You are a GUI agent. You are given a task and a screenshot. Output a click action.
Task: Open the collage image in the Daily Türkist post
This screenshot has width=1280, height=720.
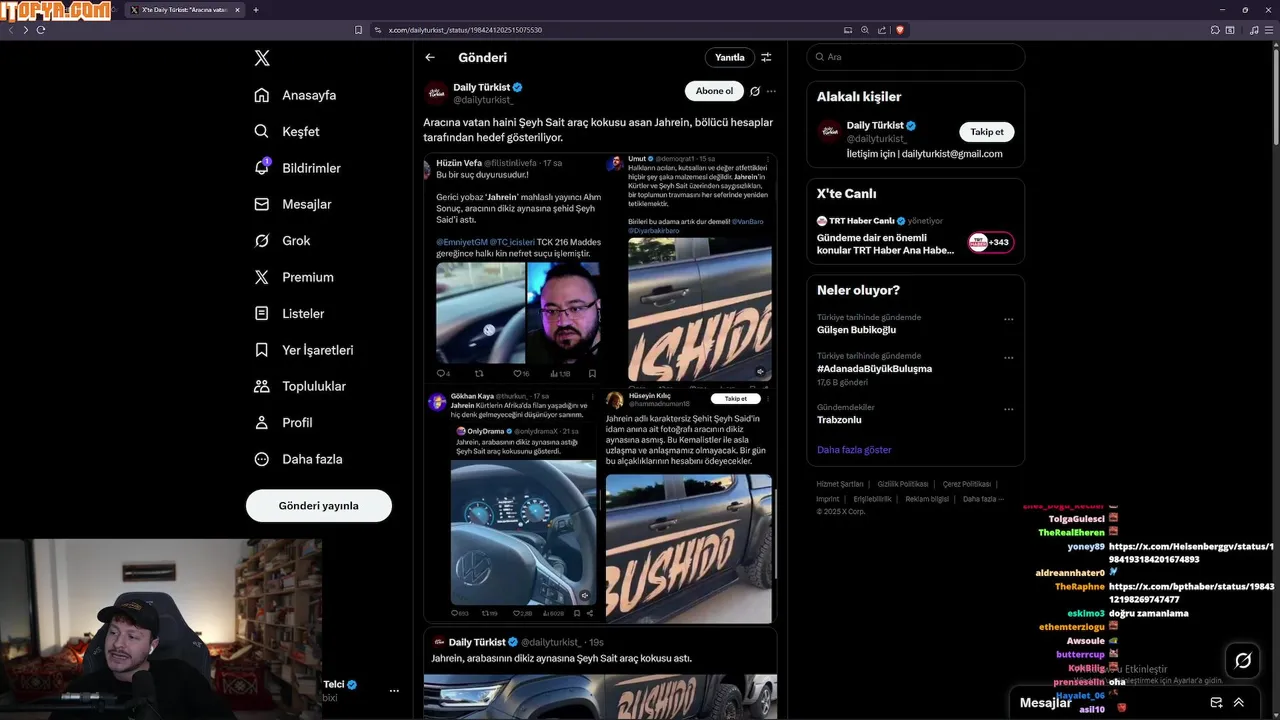pos(600,388)
